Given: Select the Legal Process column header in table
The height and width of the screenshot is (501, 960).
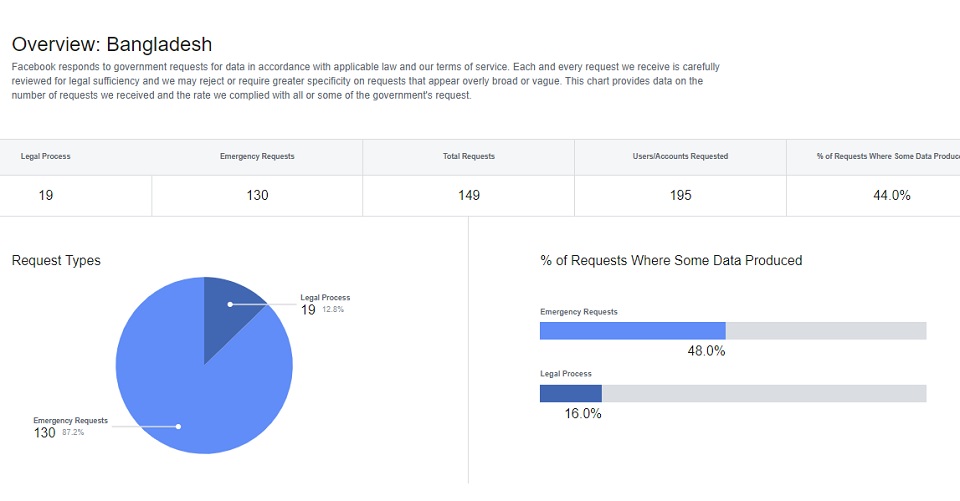Looking at the screenshot, I should (x=46, y=157).
